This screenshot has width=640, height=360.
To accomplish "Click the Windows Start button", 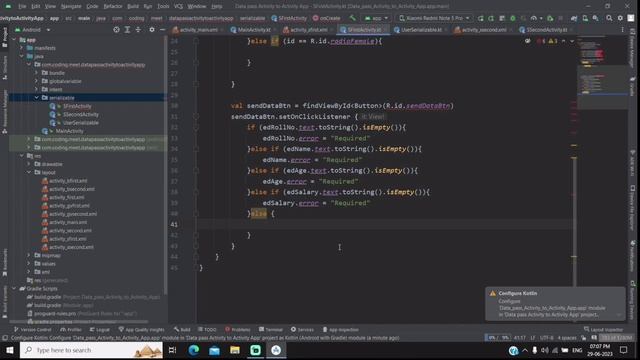I will [x=9, y=350].
